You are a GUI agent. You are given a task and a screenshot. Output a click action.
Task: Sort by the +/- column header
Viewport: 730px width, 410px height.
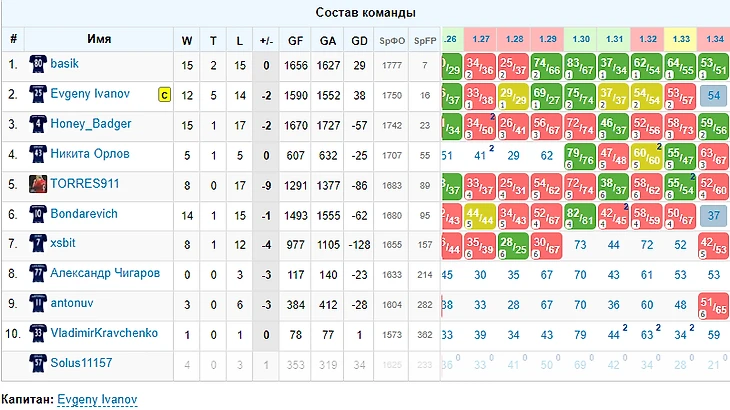pos(265,40)
